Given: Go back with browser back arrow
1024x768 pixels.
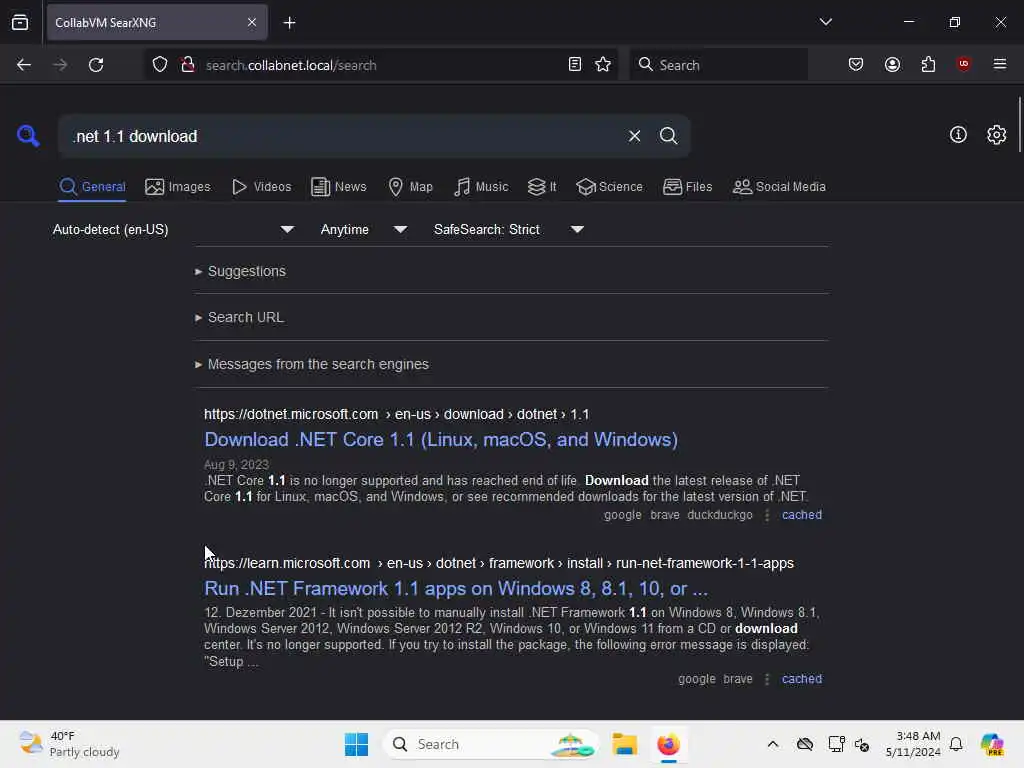Looking at the screenshot, I should point(24,65).
